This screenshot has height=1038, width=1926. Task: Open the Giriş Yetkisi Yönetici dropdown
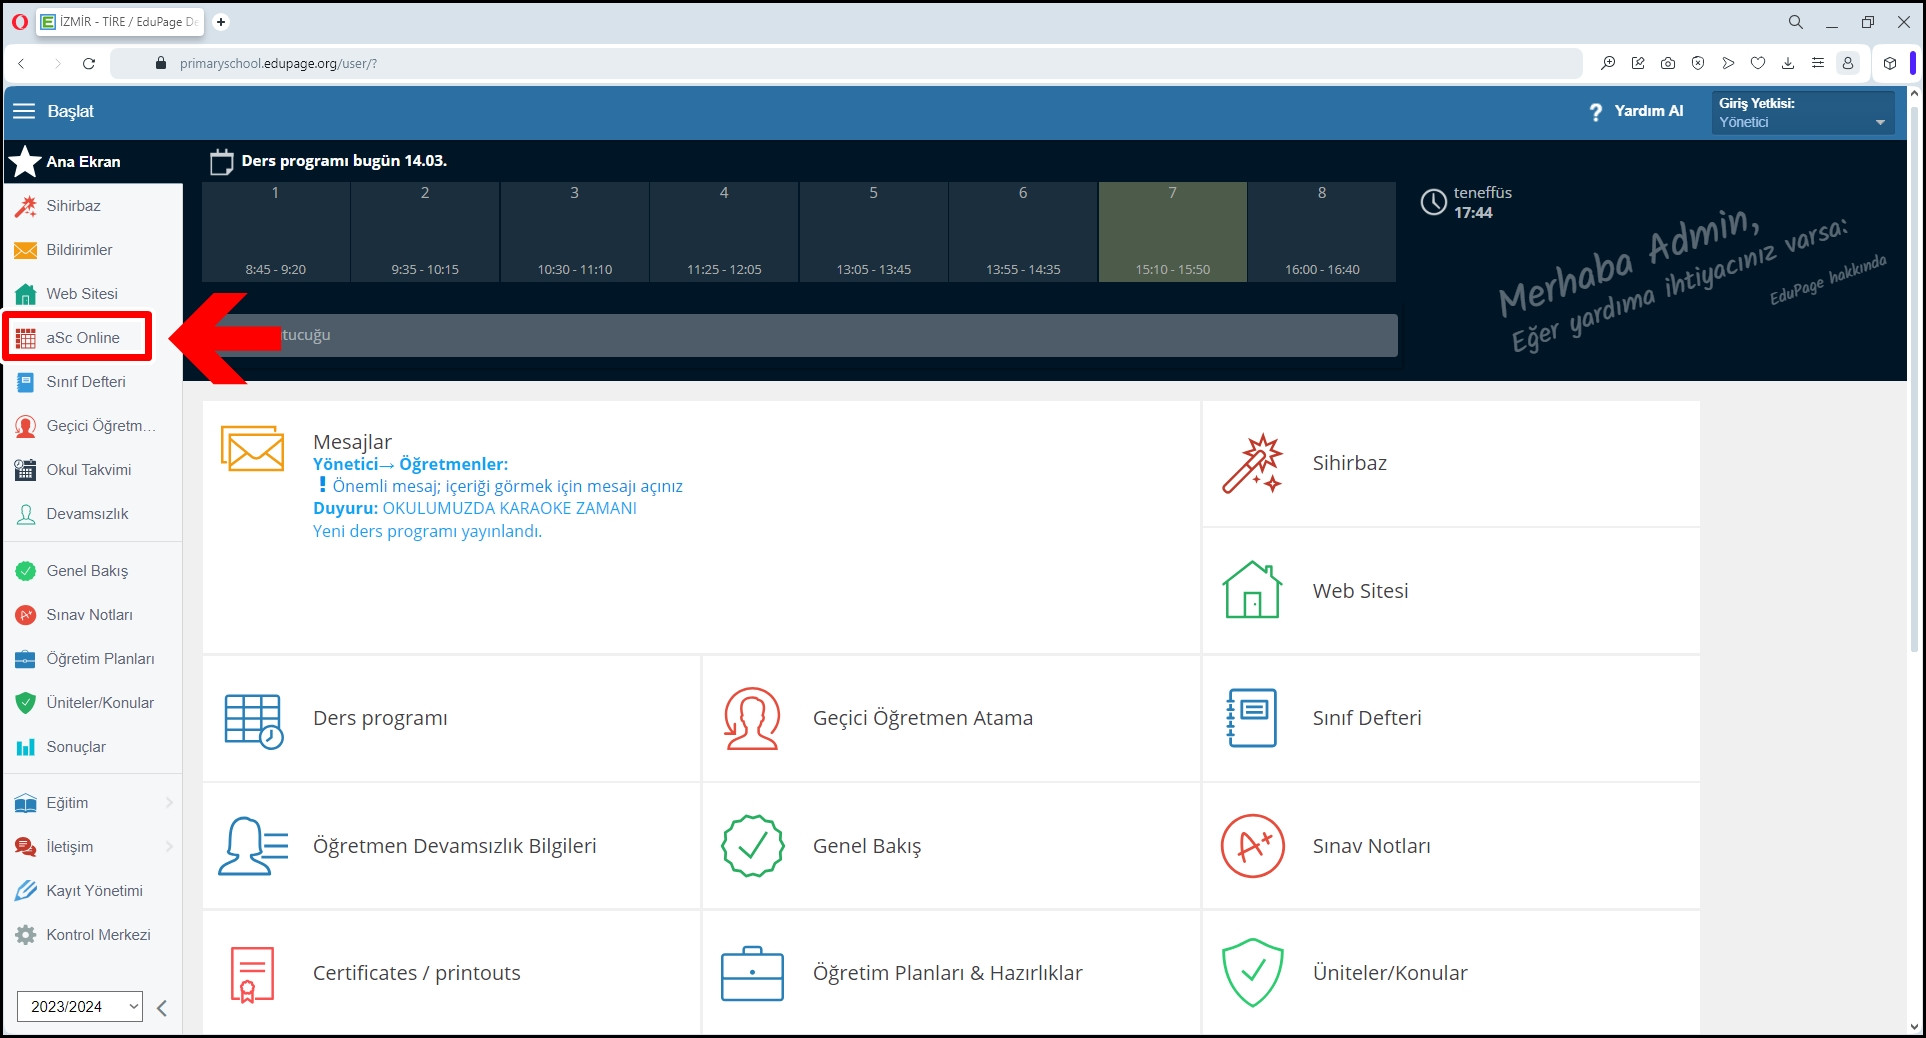pyautogui.click(x=1803, y=112)
